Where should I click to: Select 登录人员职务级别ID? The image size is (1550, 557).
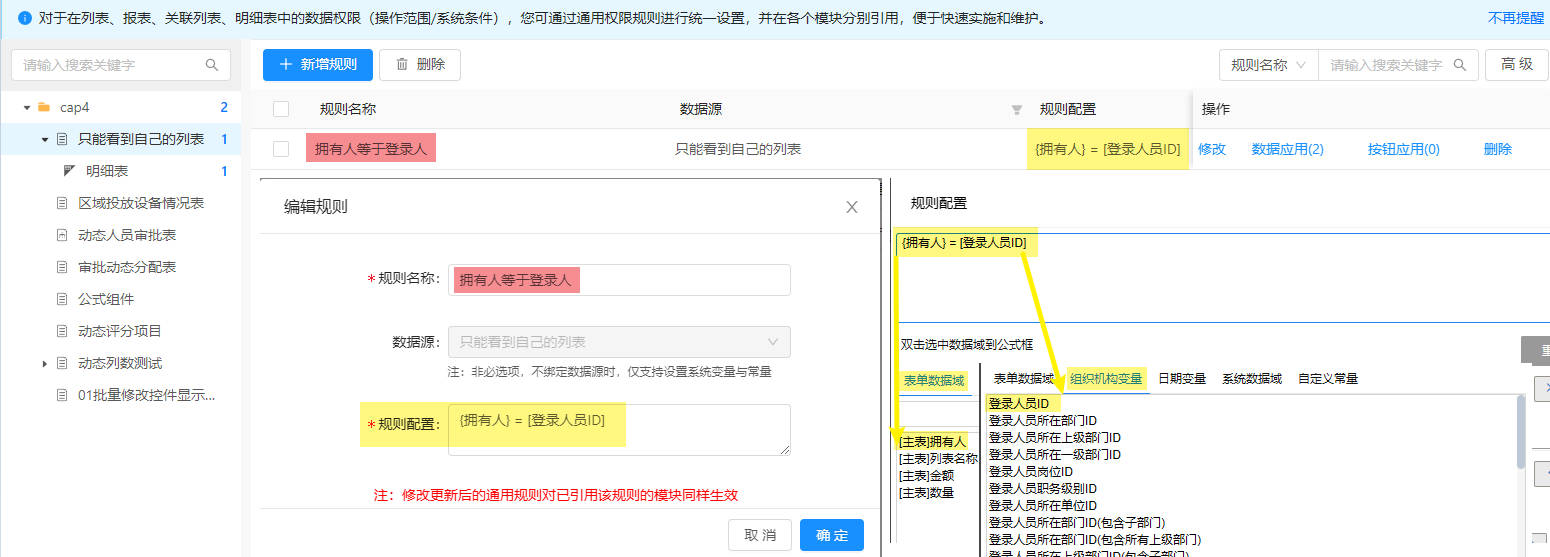[1043, 488]
